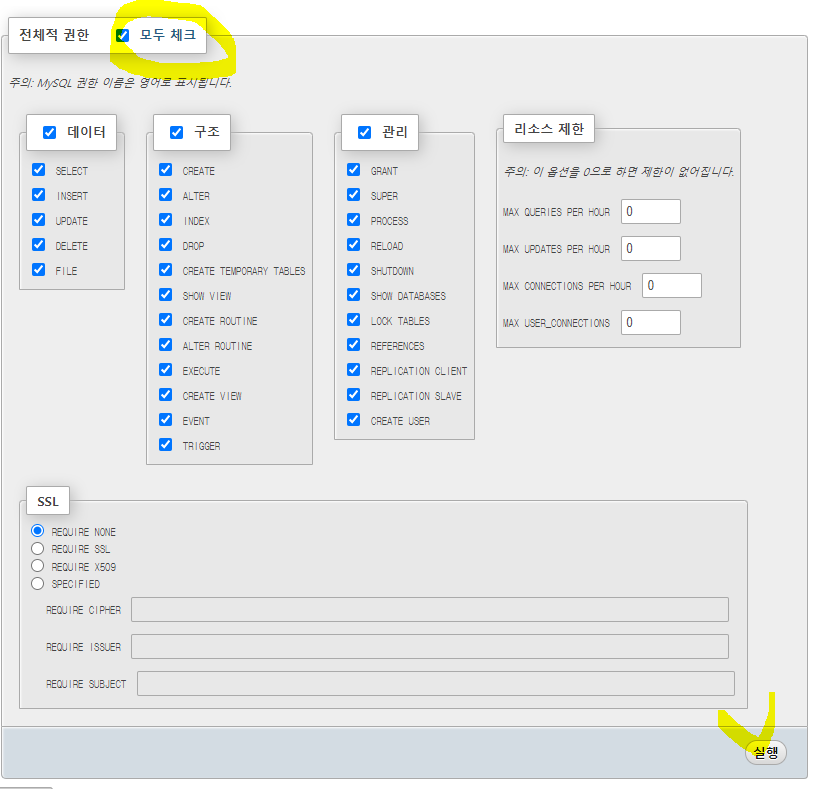Uncheck the SUPER privilege
The image size is (814, 789).
pos(354,194)
